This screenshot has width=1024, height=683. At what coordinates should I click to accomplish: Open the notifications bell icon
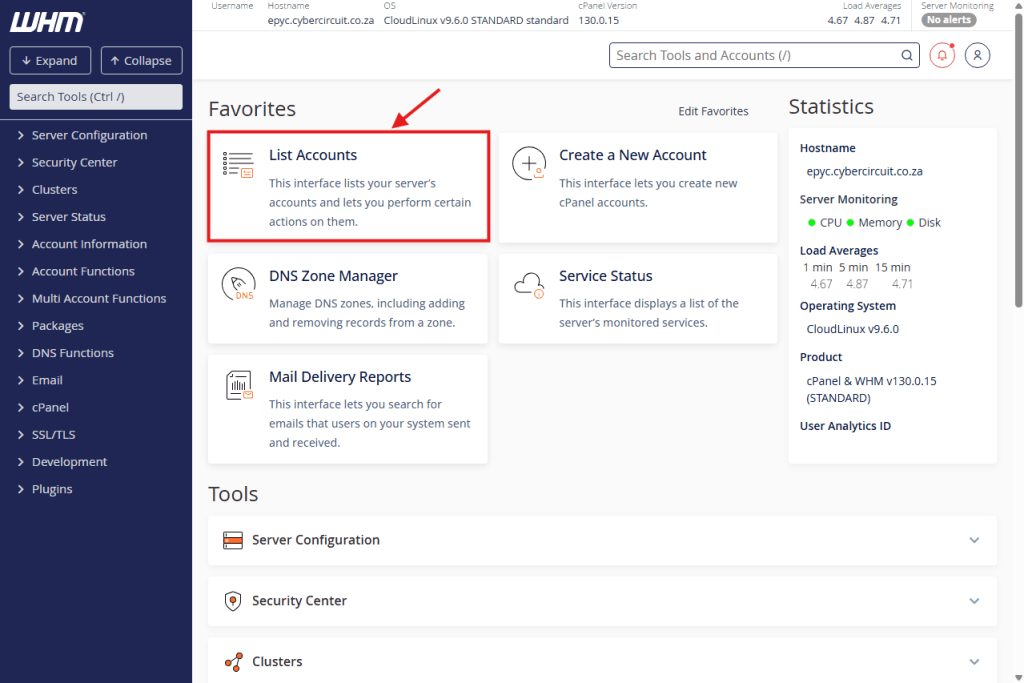tap(942, 56)
